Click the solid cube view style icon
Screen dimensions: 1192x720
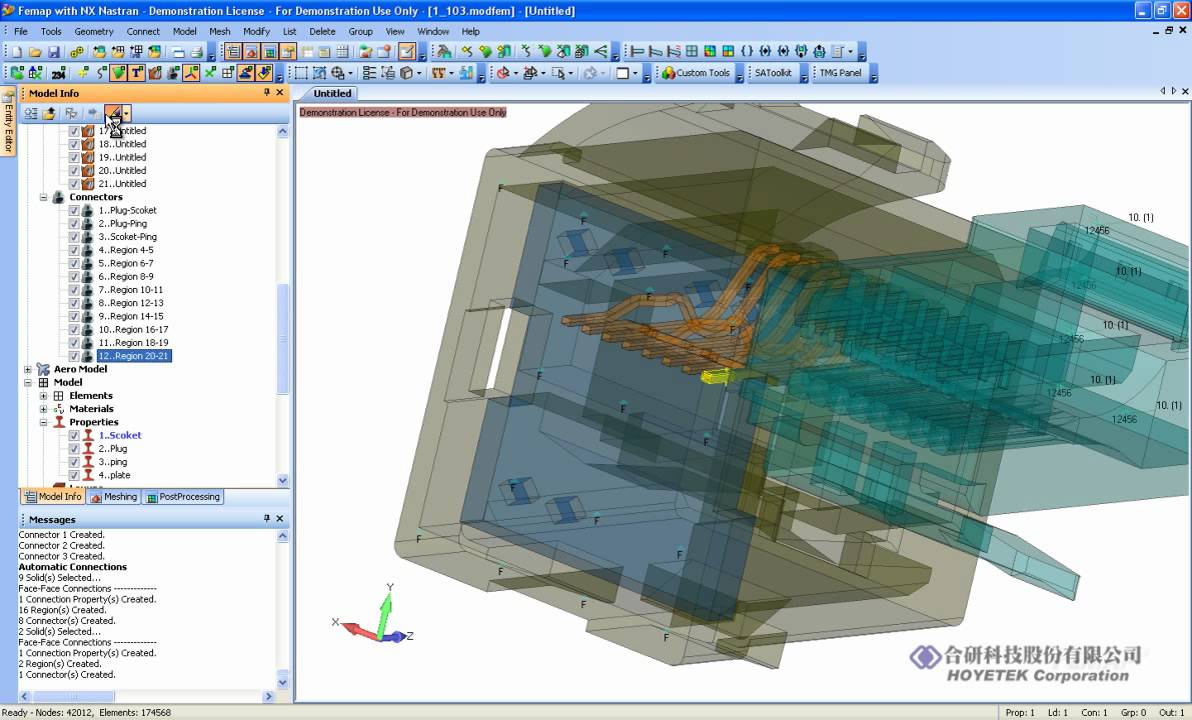point(407,73)
